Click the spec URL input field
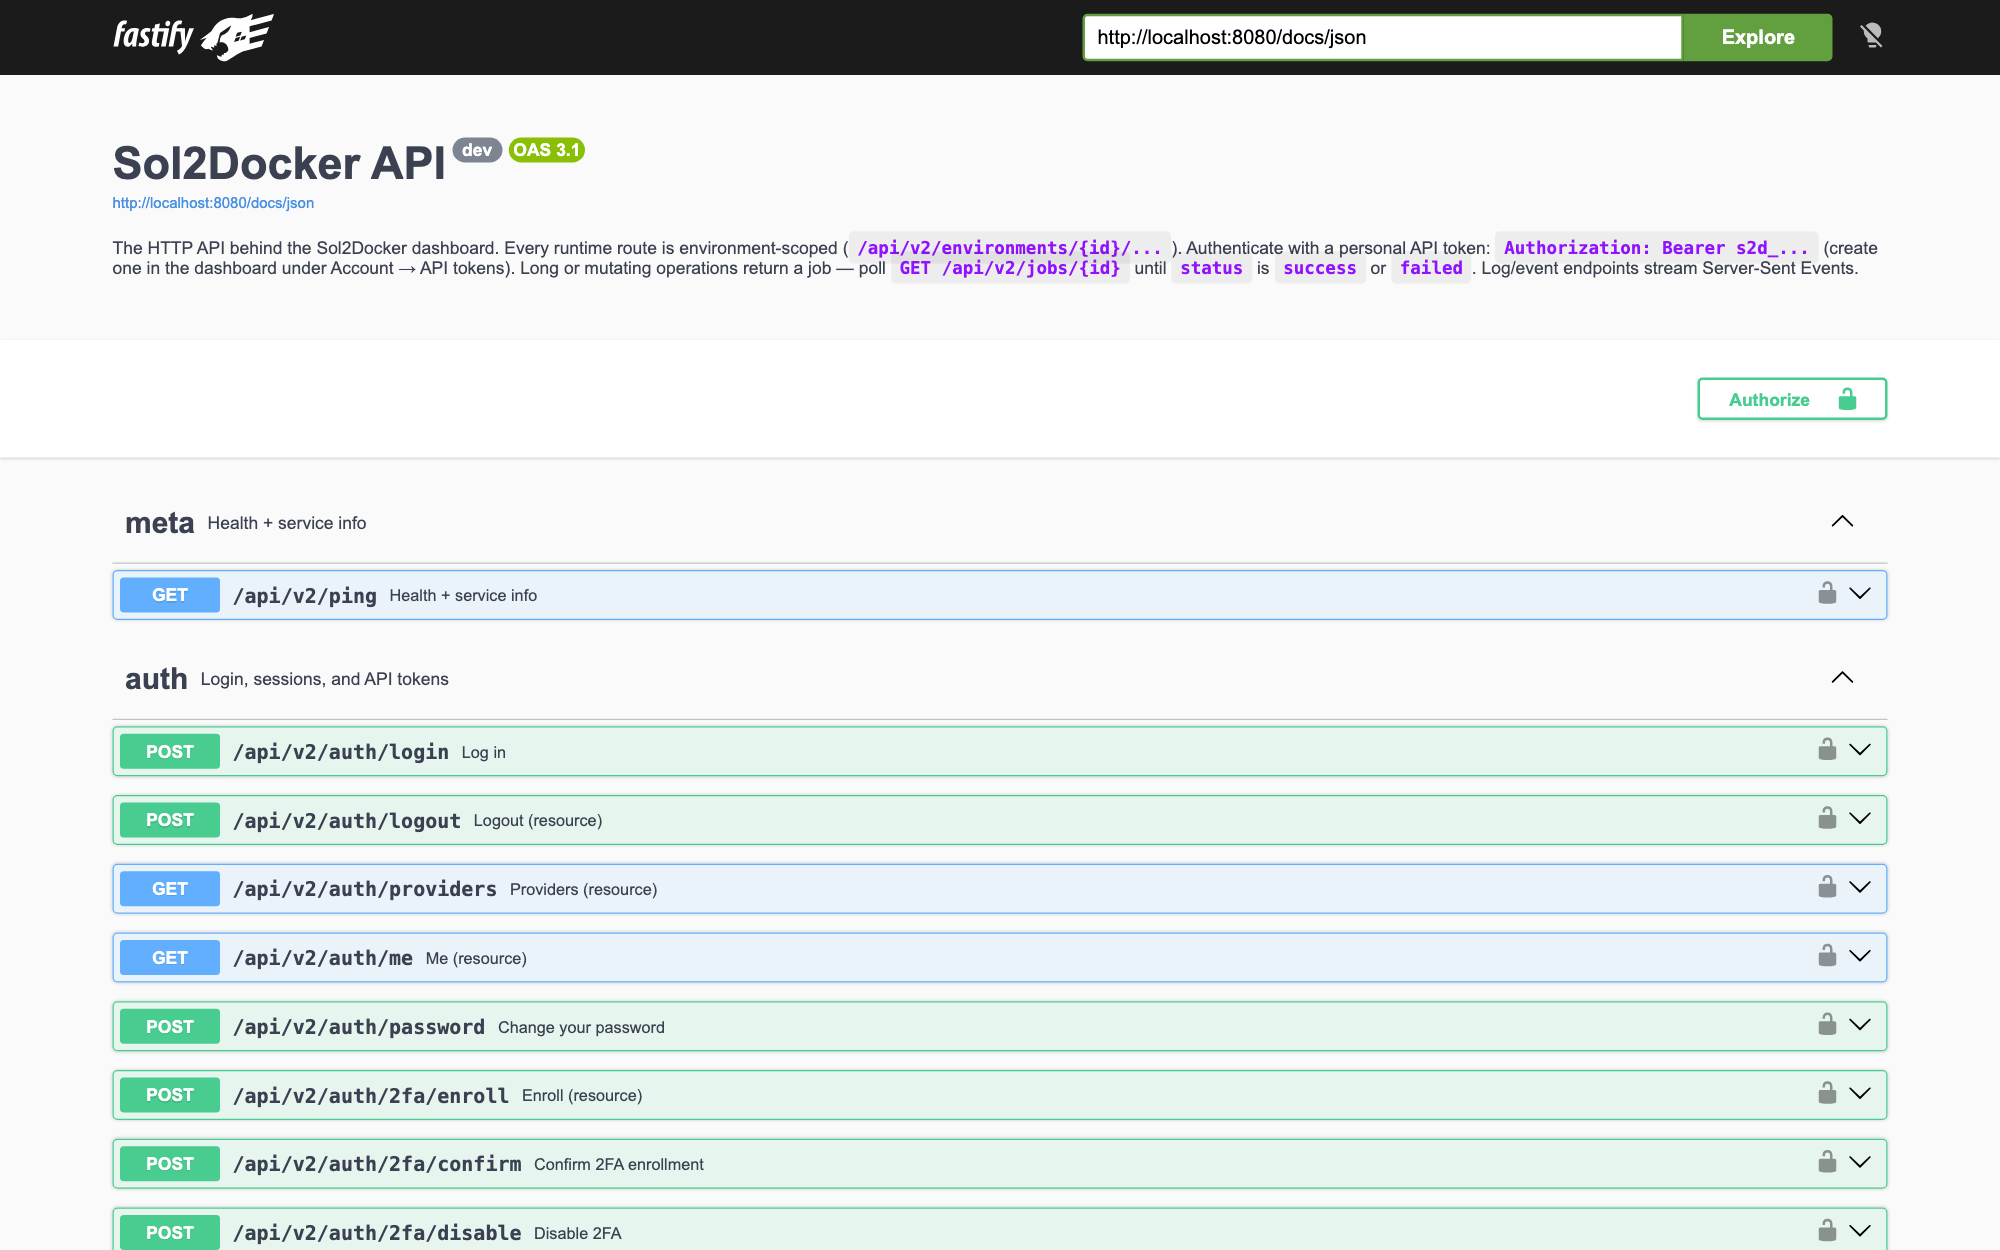Viewport: 2000px width, 1250px height. tap(1383, 37)
